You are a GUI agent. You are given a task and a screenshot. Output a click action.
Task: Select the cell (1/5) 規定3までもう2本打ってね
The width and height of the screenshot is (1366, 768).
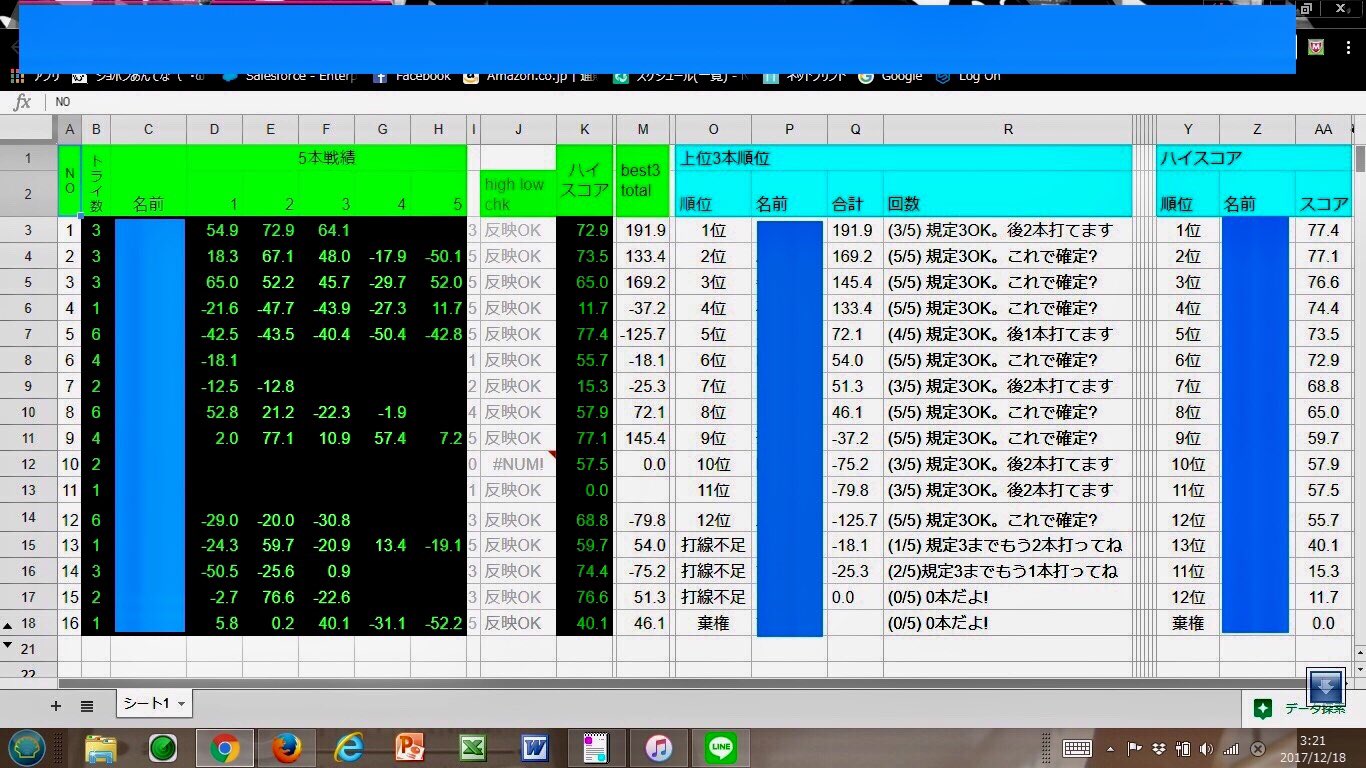pyautogui.click(x=1008, y=545)
